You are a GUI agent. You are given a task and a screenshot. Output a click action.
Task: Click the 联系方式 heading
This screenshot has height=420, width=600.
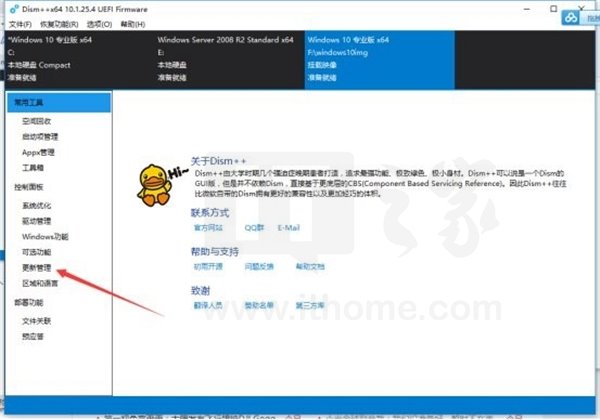tap(210, 213)
